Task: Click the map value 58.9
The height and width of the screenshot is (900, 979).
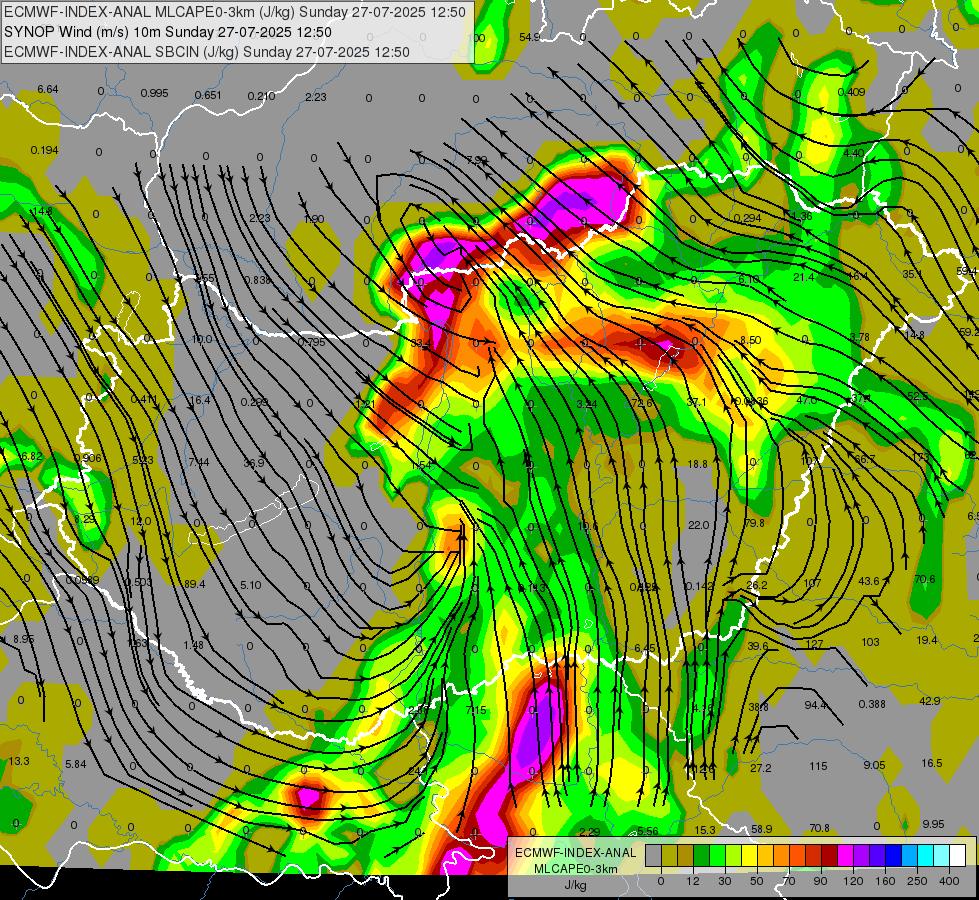Action: point(762,829)
